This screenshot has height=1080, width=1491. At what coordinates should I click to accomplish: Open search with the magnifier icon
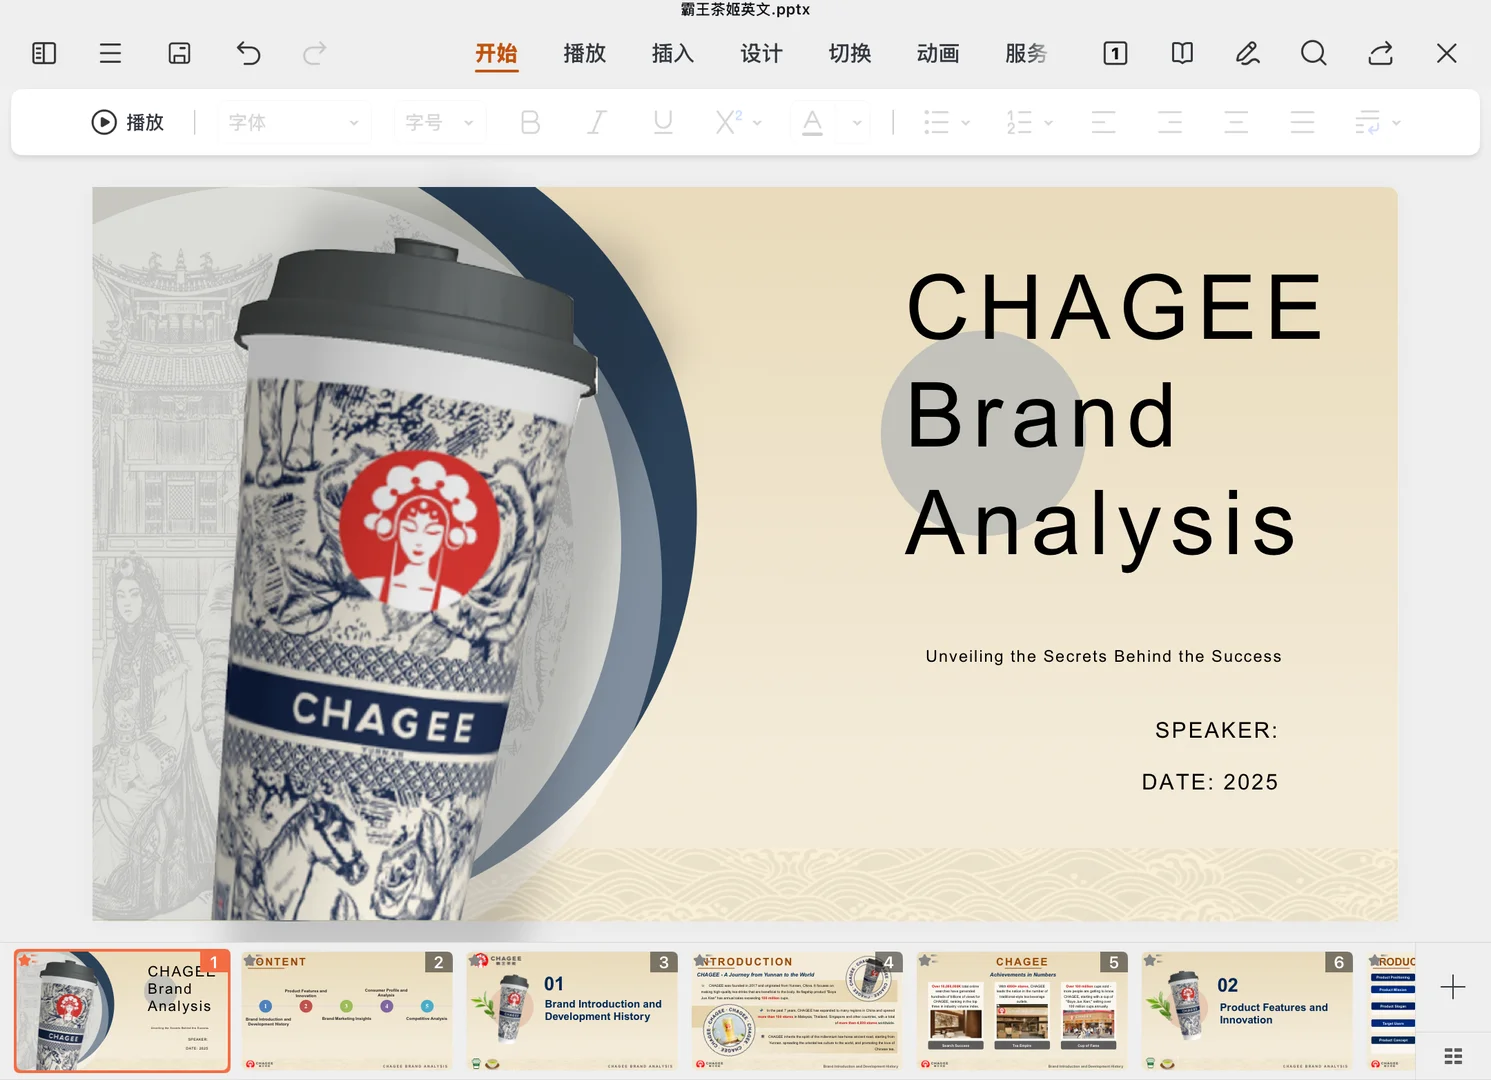point(1314,53)
